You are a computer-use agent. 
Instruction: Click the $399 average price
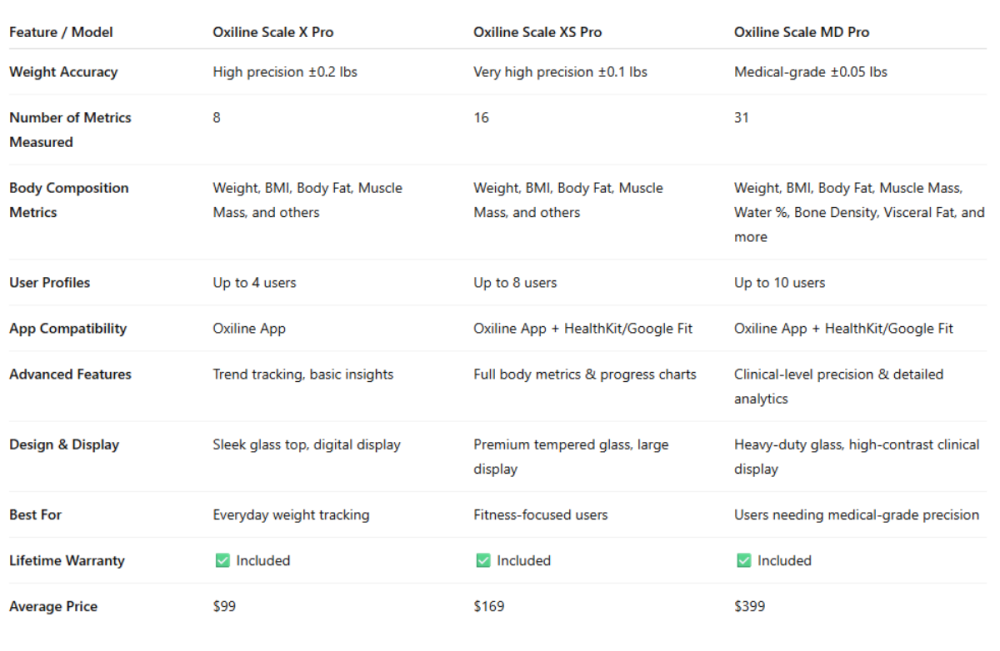click(750, 606)
